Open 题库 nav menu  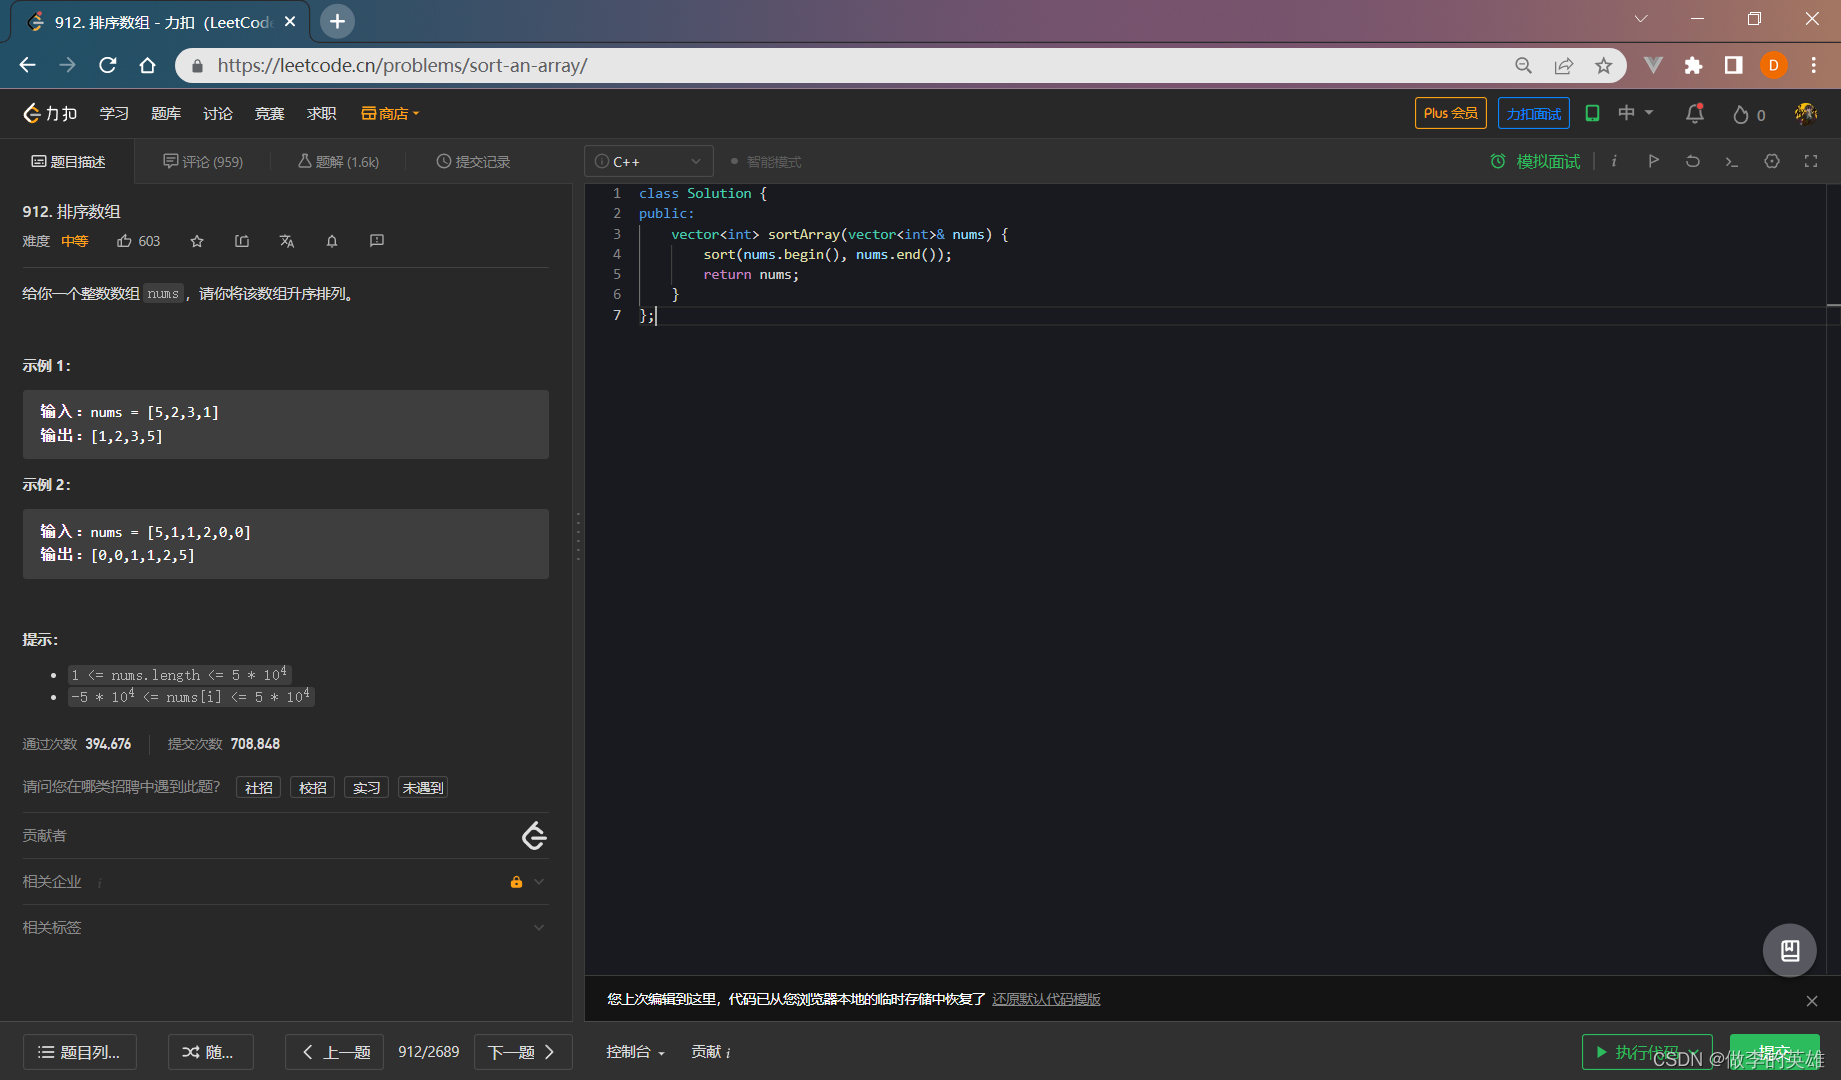pyautogui.click(x=166, y=113)
